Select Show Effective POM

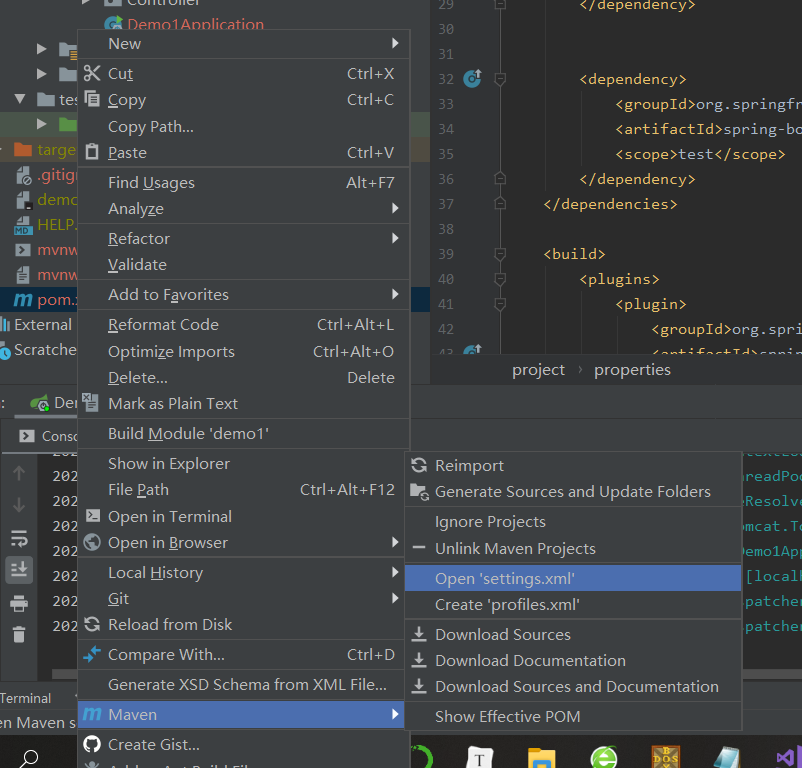573,716
